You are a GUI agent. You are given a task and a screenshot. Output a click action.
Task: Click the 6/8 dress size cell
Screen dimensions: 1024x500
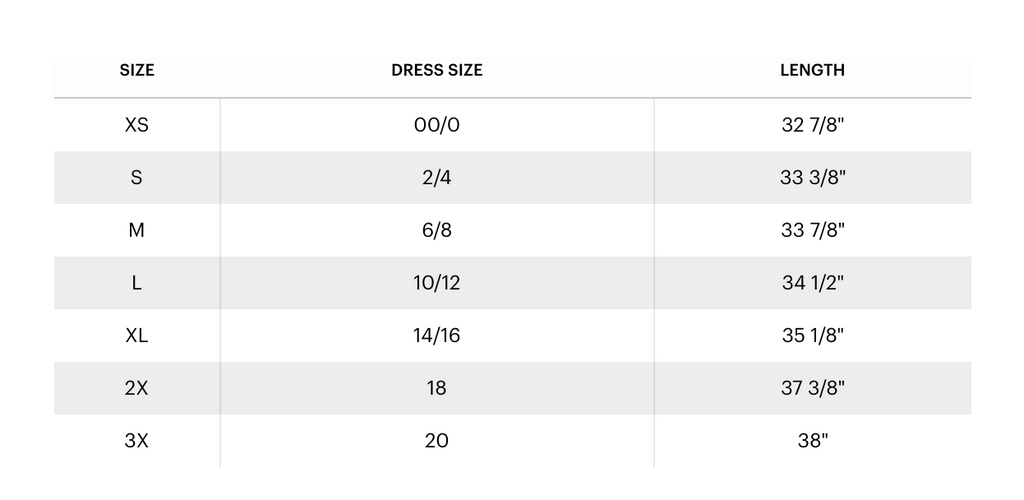[x=437, y=231]
